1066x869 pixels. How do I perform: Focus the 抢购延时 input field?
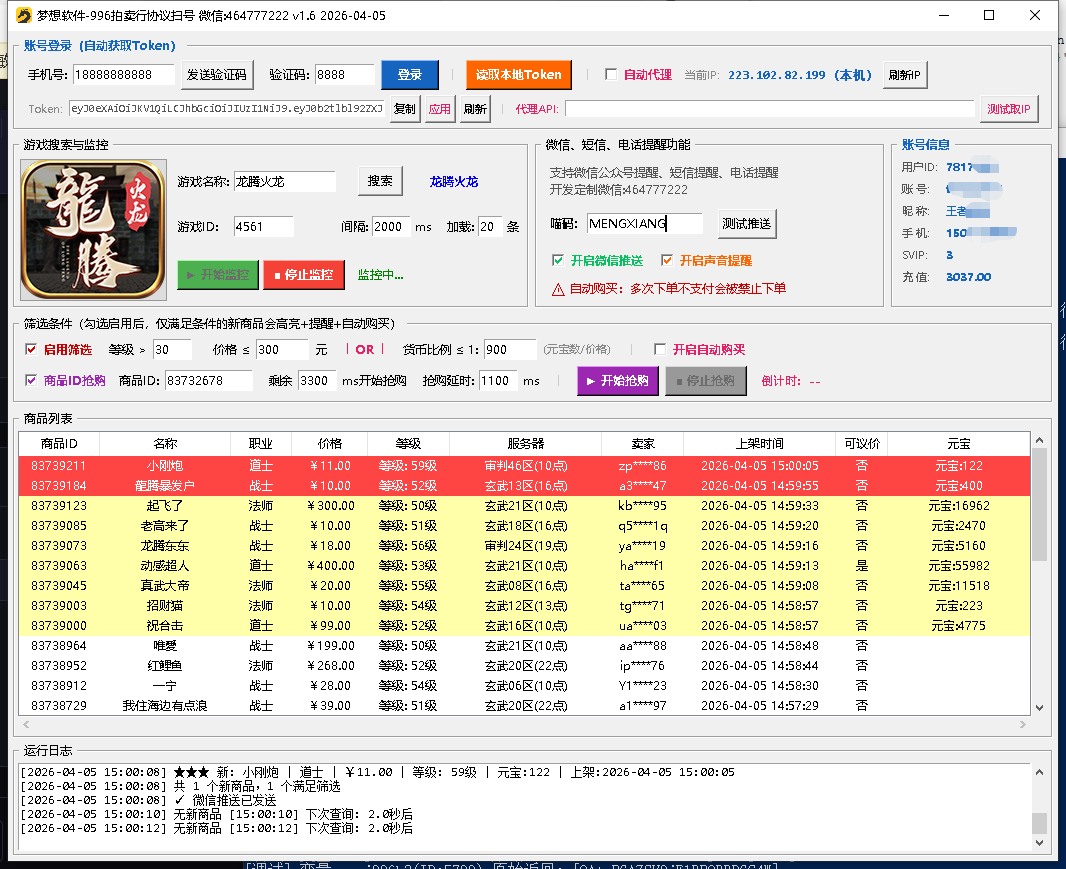(498, 381)
